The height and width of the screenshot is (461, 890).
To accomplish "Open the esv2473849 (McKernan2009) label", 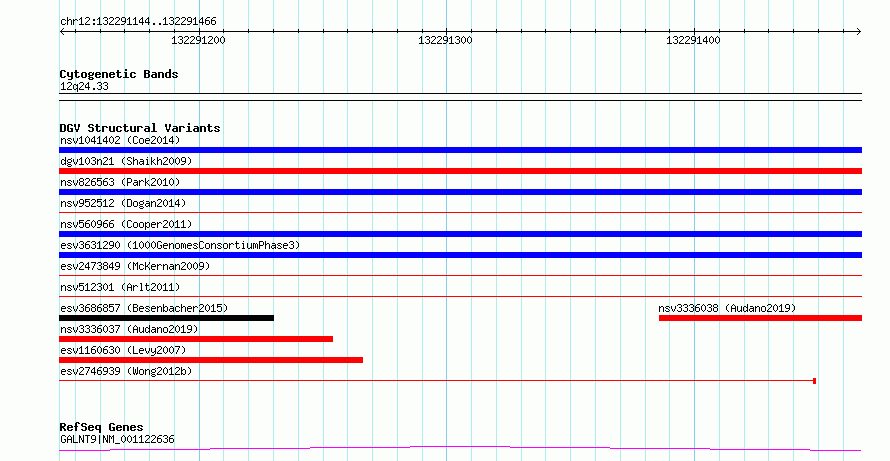I will [135, 266].
